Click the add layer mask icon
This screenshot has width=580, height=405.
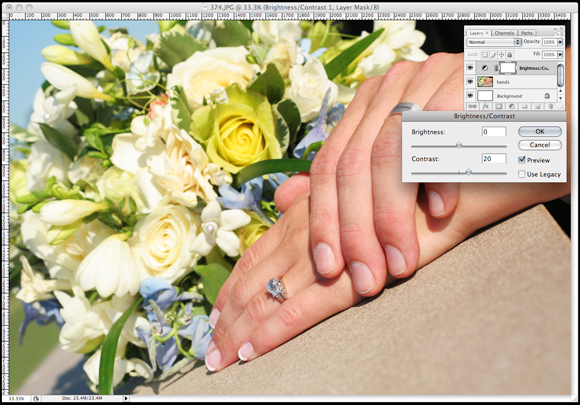pyautogui.click(x=498, y=107)
